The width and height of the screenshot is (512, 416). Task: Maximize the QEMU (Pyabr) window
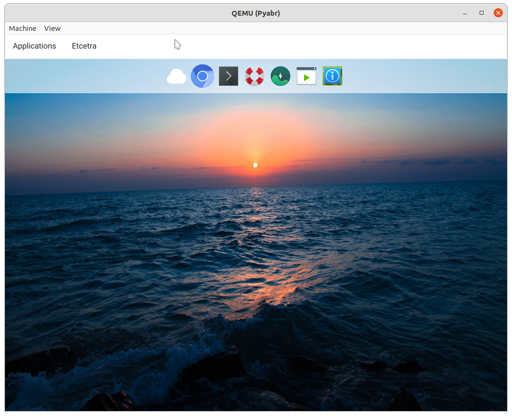[481, 13]
